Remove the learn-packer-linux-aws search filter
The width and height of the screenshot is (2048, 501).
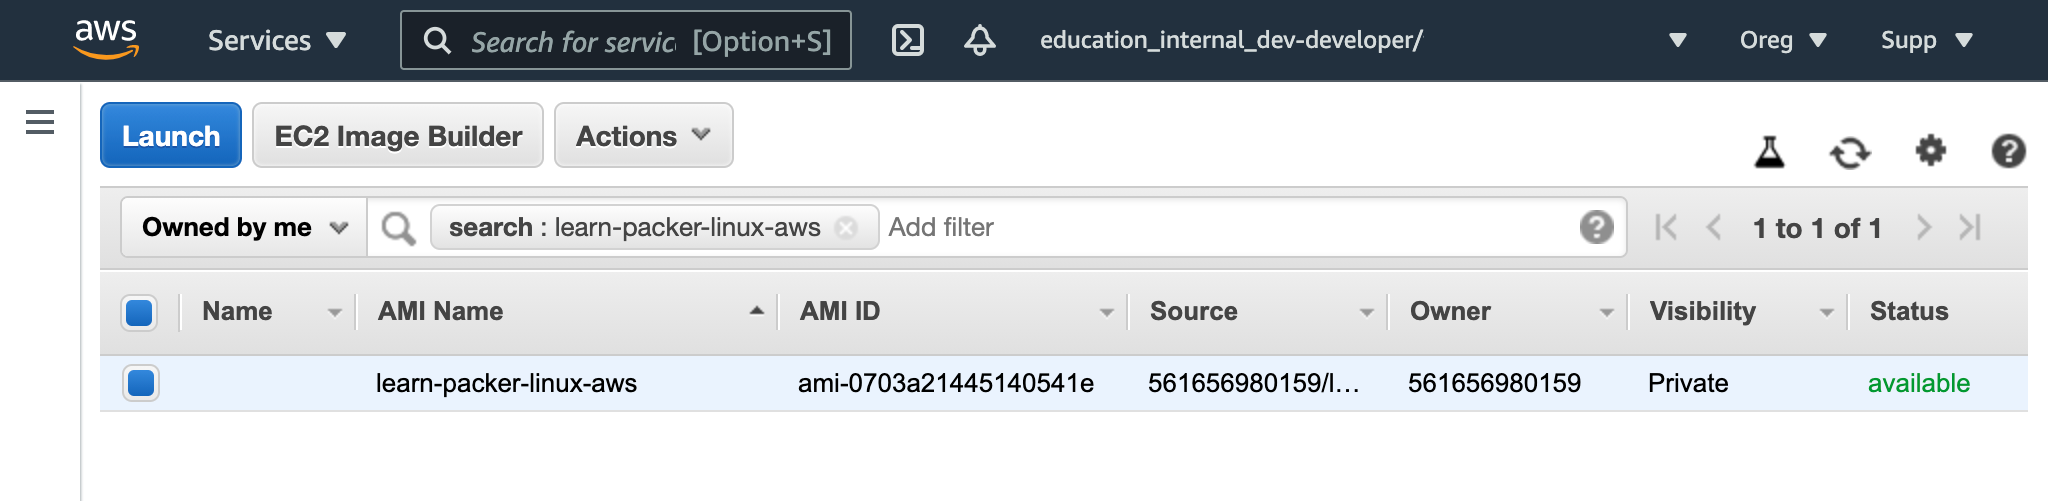[x=846, y=228]
